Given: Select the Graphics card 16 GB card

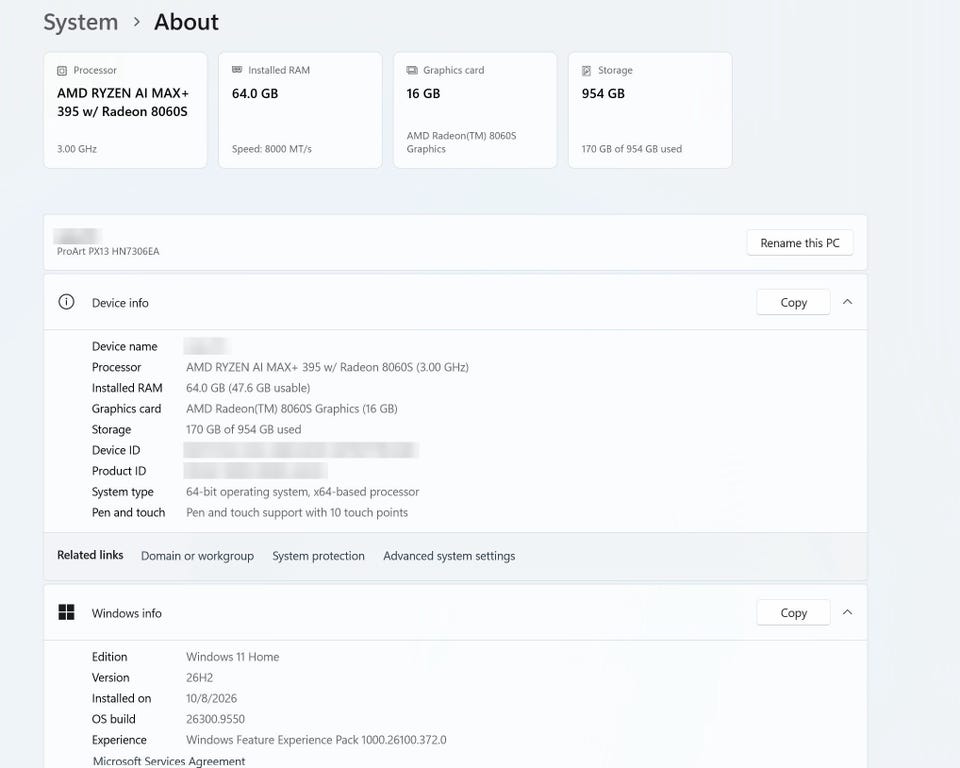Looking at the screenshot, I should 475,110.
